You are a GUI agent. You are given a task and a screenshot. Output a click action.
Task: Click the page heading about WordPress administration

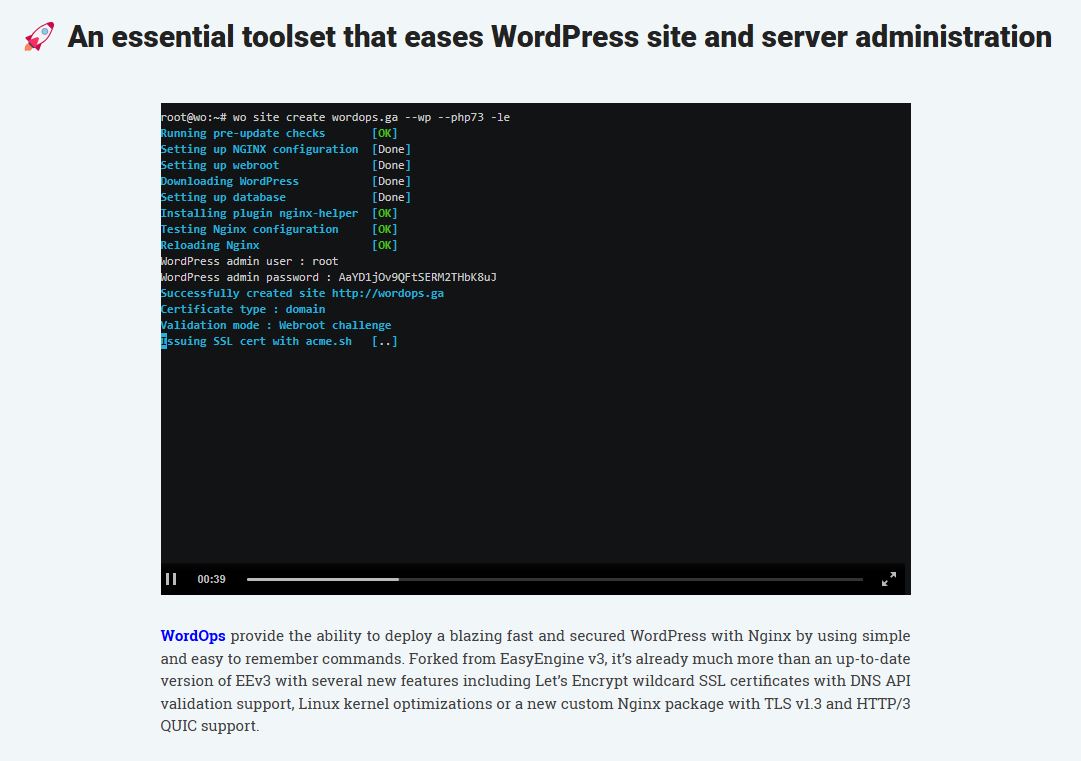pyautogui.click(x=559, y=37)
